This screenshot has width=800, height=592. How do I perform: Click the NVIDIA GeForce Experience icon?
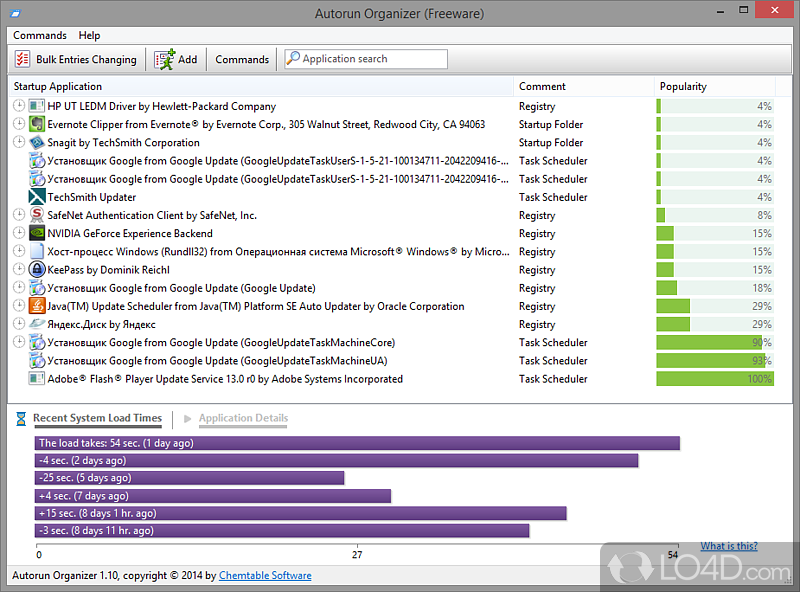point(37,234)
